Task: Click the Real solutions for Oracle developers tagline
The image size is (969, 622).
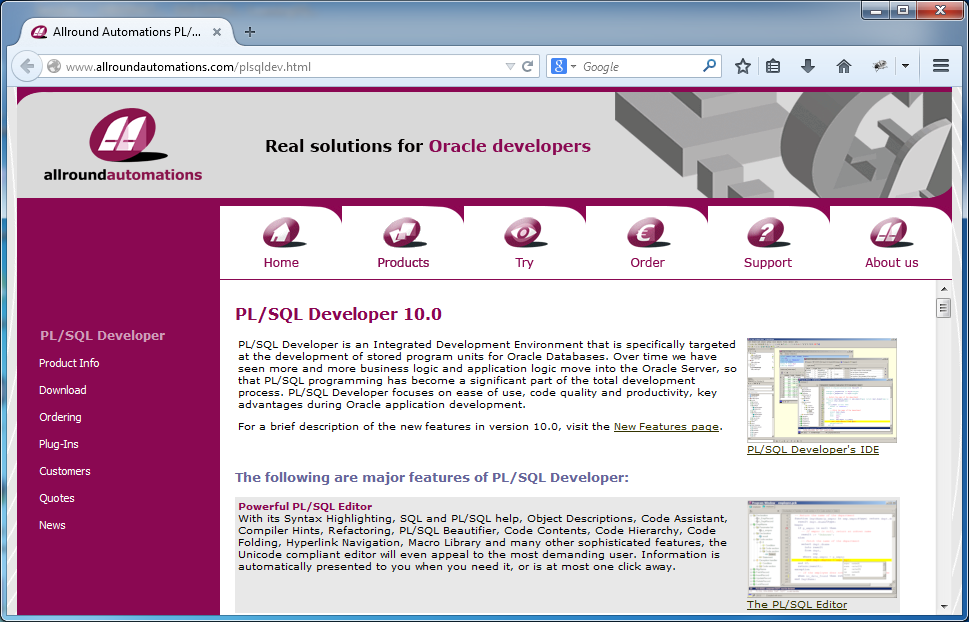Action: pyautogui.click(x=428, y=146)
